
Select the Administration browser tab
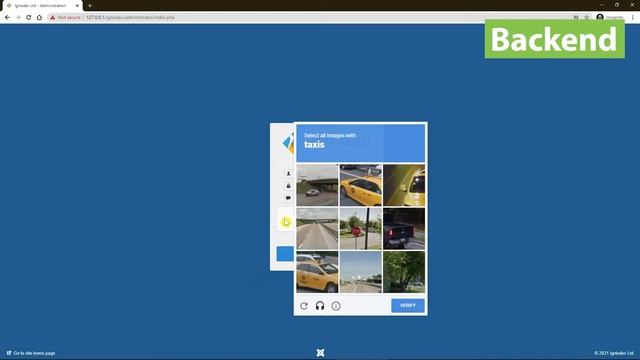[41, 6]
